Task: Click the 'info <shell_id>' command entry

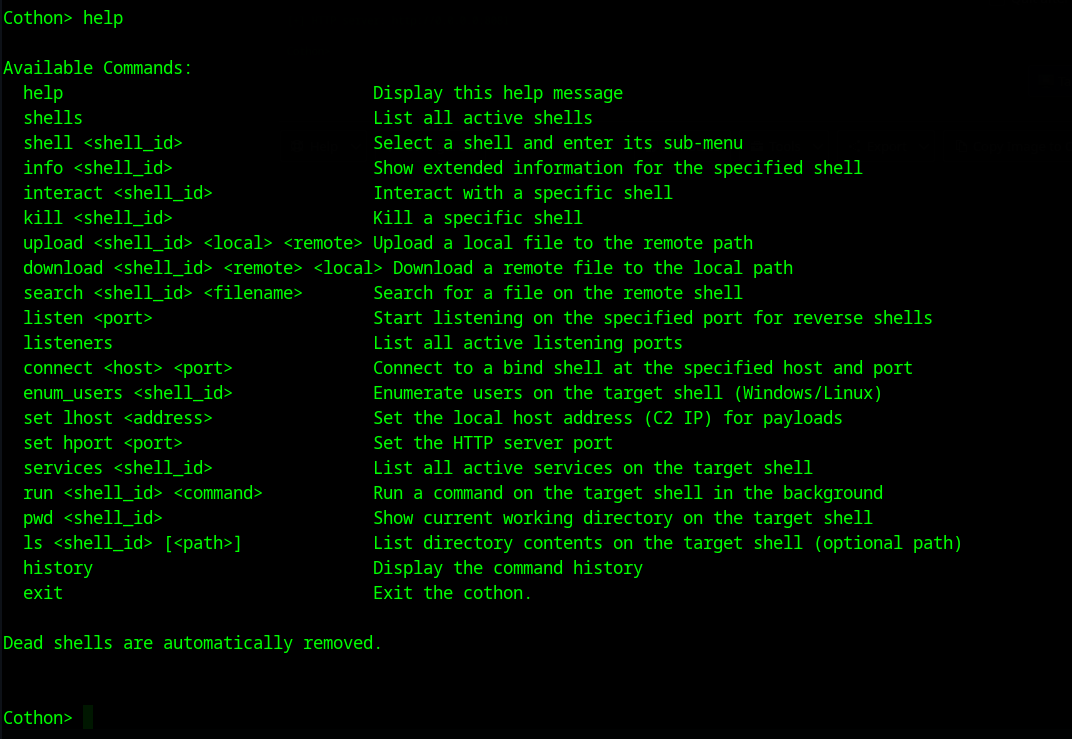Action: tap(98, 168)
